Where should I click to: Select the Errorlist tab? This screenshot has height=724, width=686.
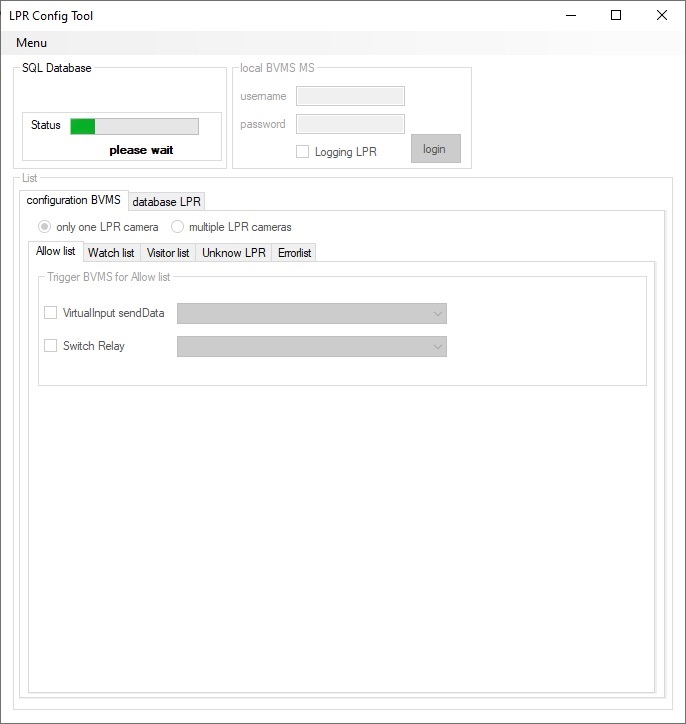295,253
